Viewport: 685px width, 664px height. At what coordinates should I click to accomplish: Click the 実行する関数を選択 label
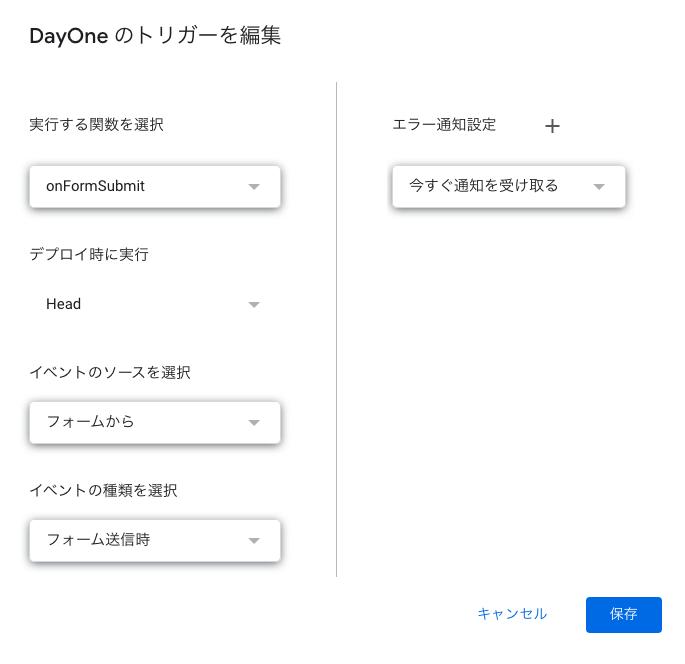[97, 124]
